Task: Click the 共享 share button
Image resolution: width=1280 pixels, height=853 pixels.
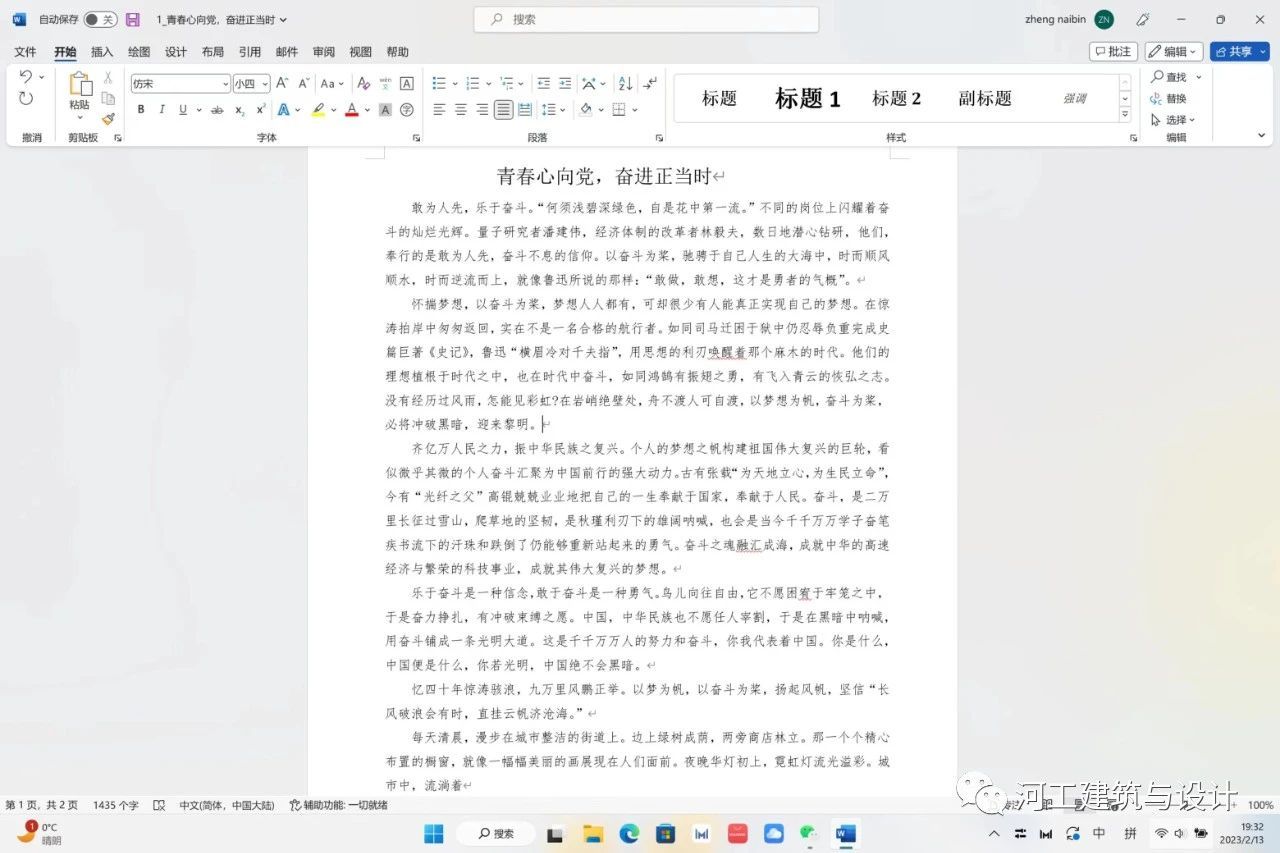Action: [x=1238, y=52]
